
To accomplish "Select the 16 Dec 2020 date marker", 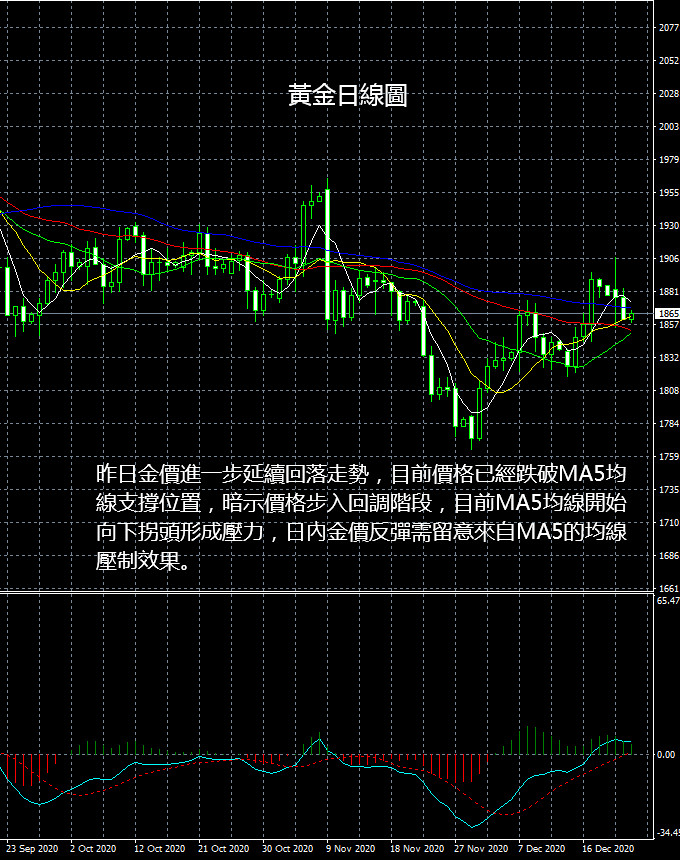I will (608, 848).
